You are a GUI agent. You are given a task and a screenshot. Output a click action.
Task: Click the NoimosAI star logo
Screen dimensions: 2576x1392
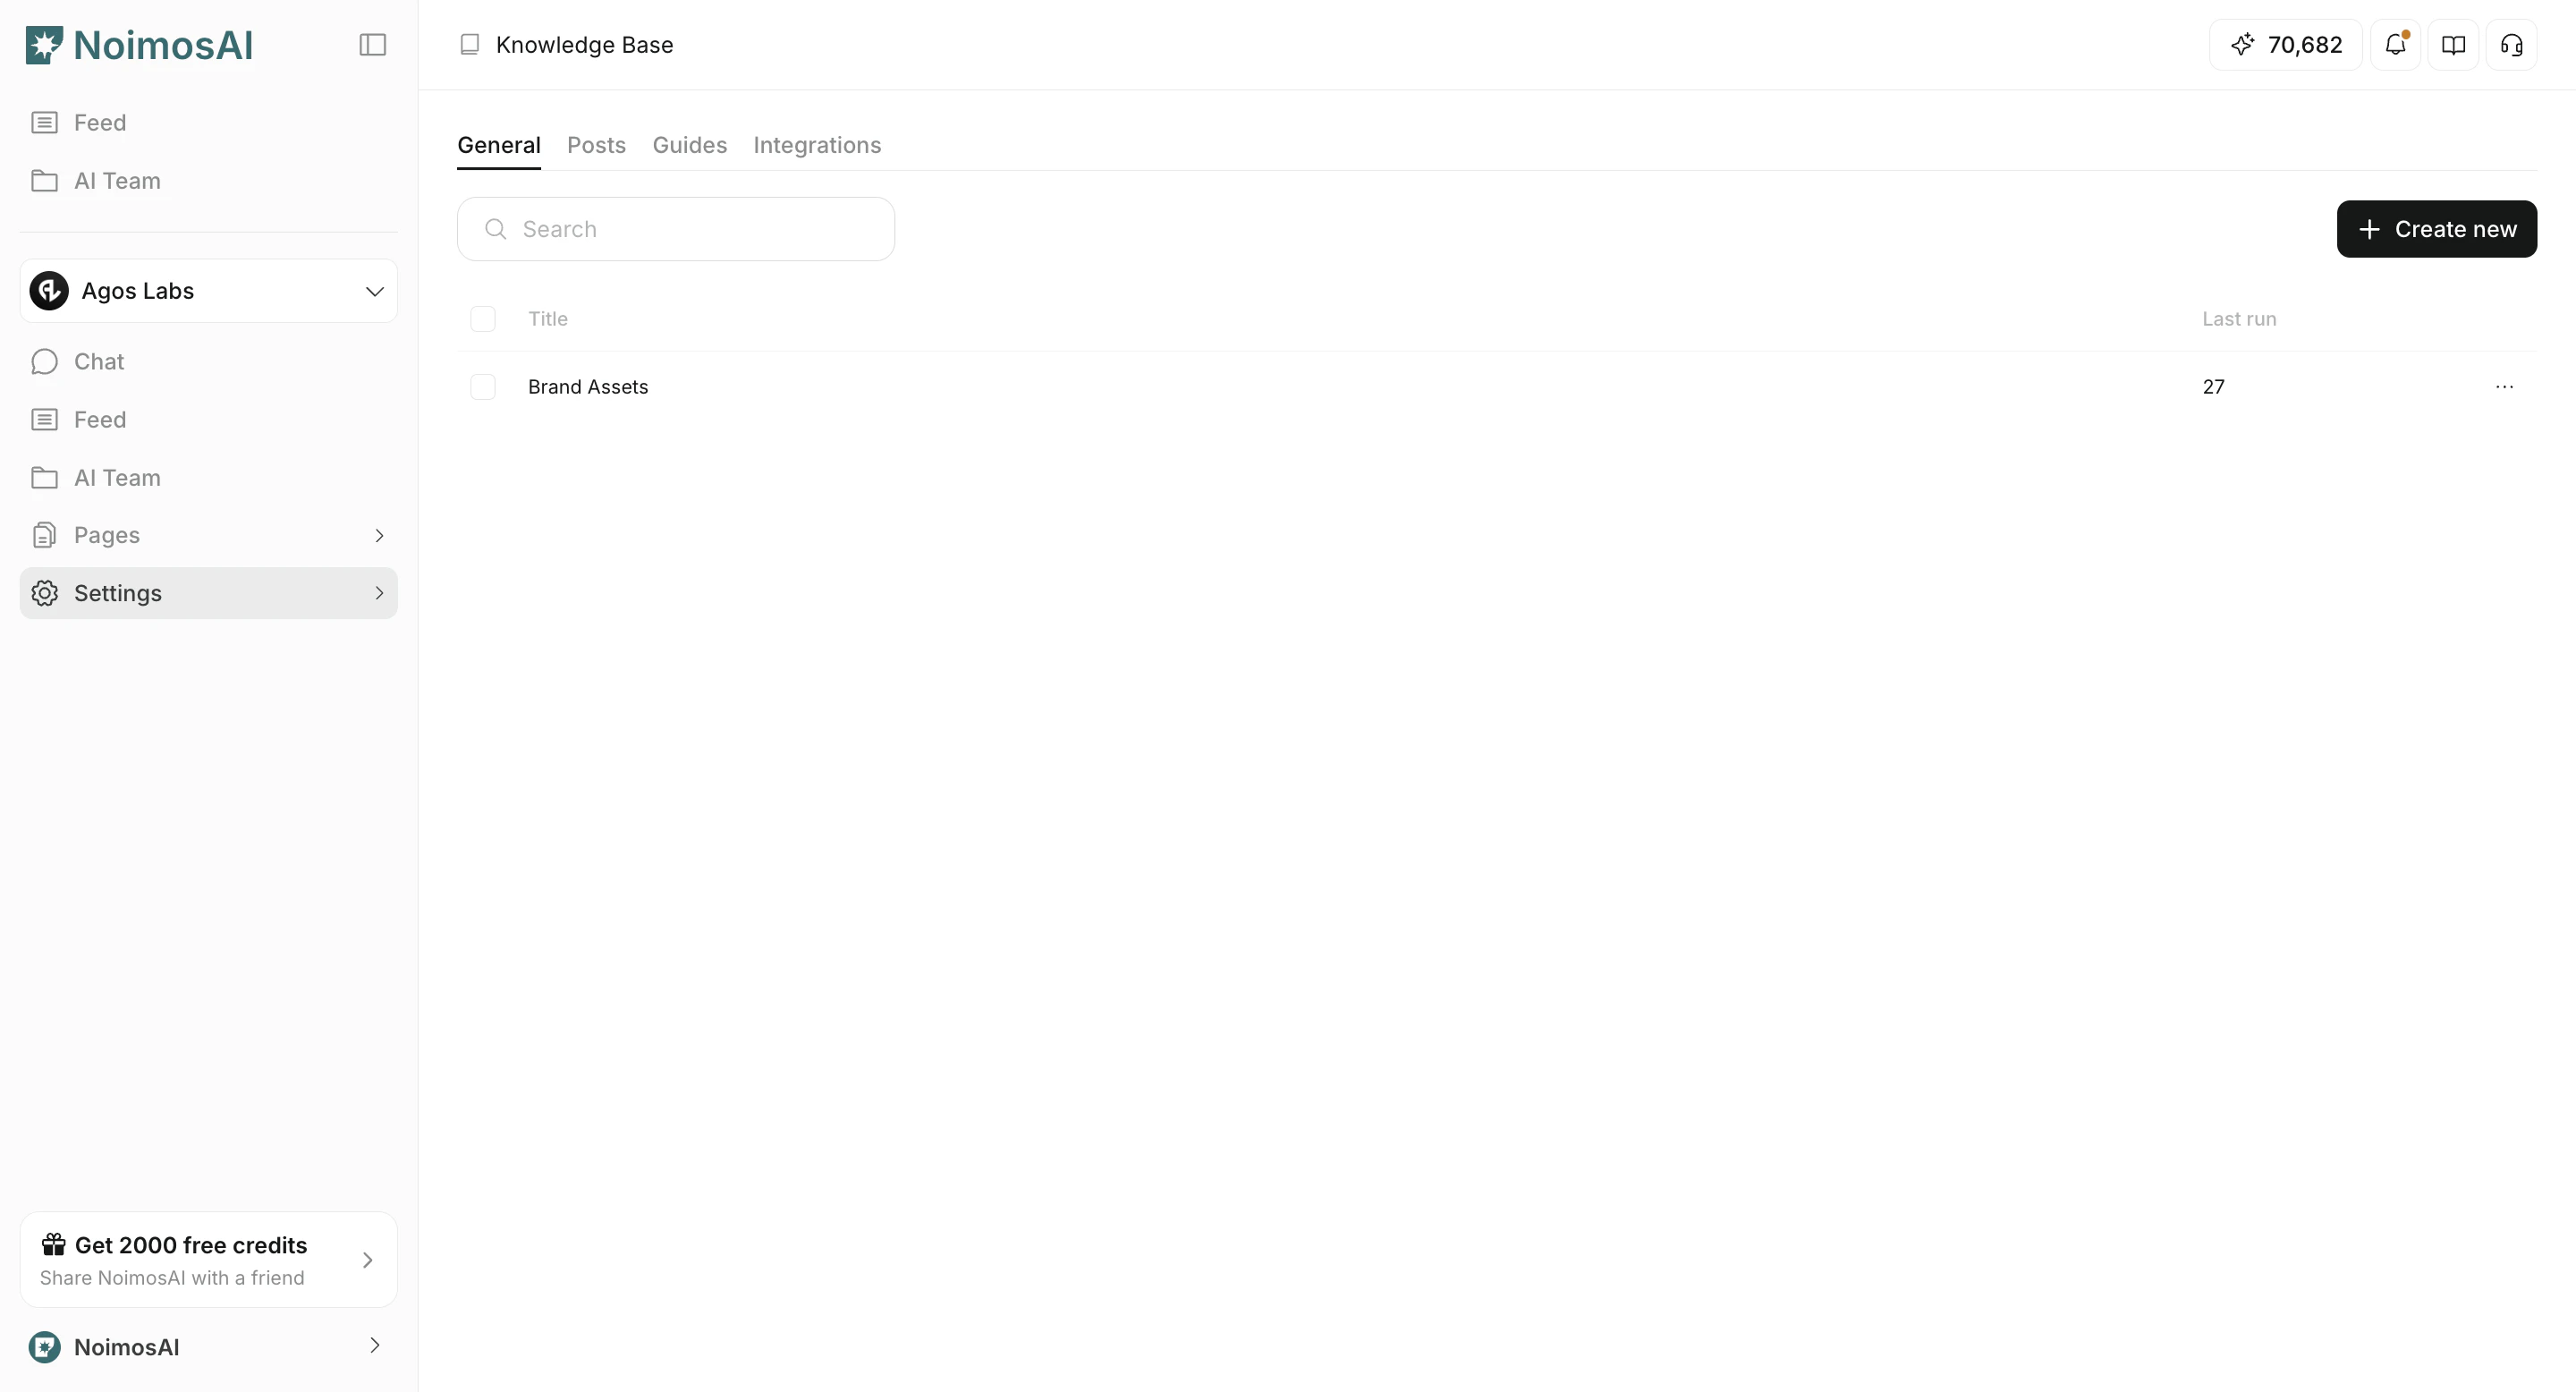coord(43,44)
